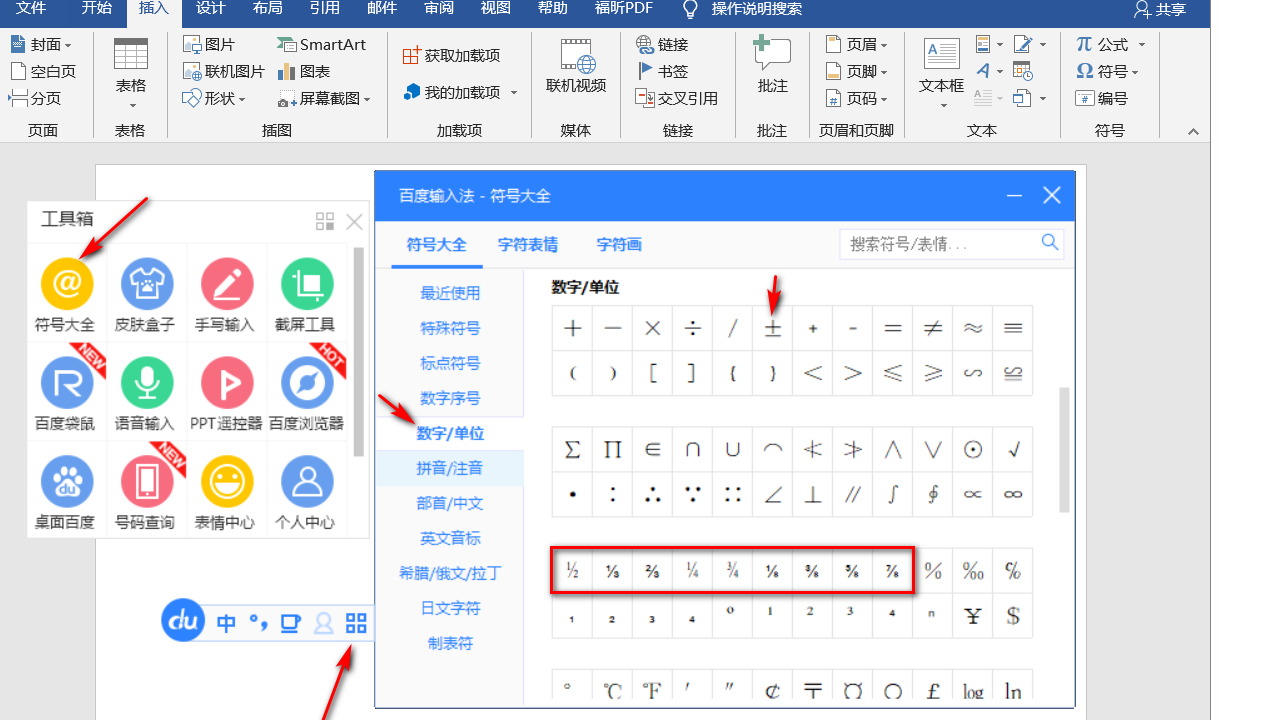Open the IME toolbox grid icon
This screenshot has height=720, width=1280.
[356, 624]
